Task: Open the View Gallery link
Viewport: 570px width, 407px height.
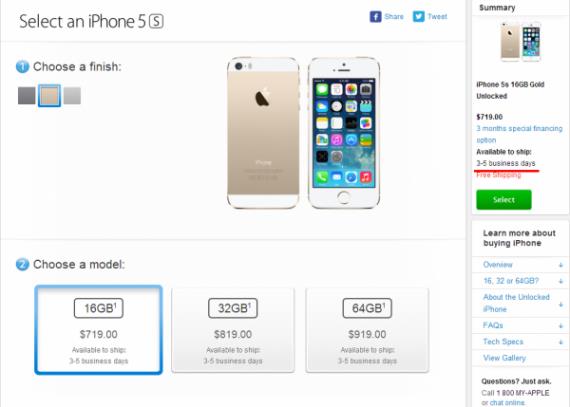Action: (504, 358)
